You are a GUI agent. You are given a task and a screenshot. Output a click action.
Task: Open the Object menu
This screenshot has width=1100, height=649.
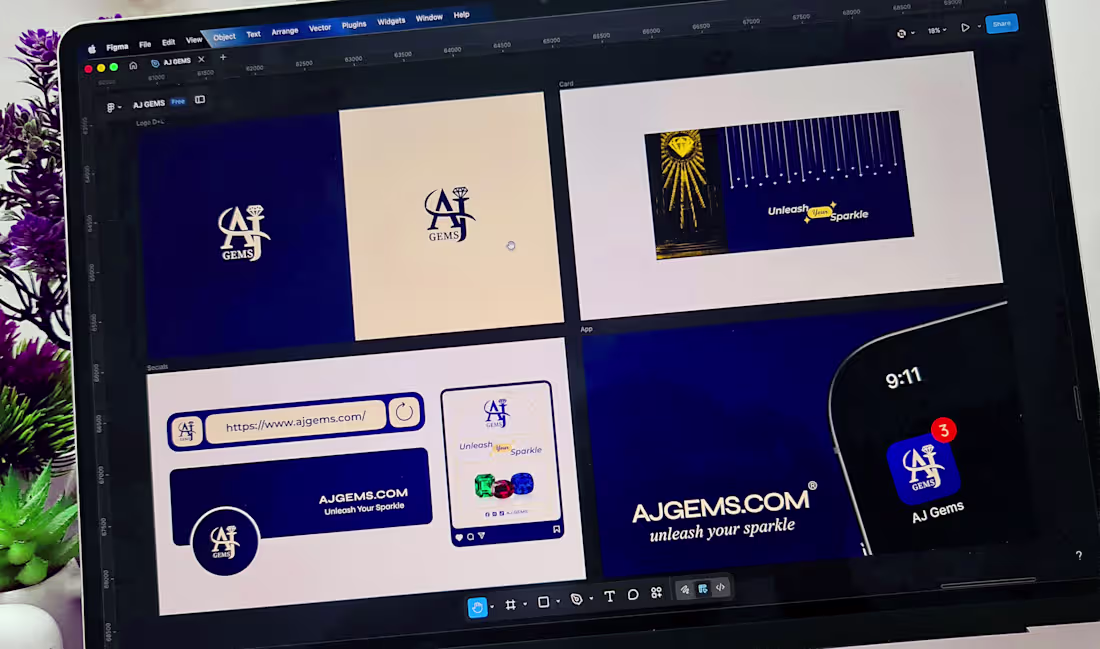click(x=224, y=36)
